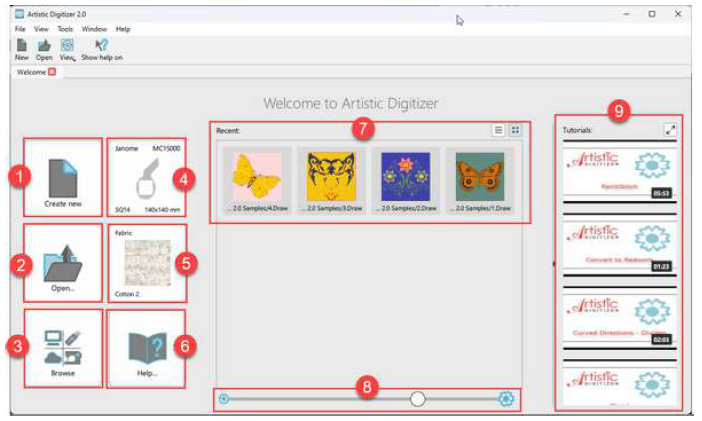Open the View toolbar dropdown

pos(68,46)
